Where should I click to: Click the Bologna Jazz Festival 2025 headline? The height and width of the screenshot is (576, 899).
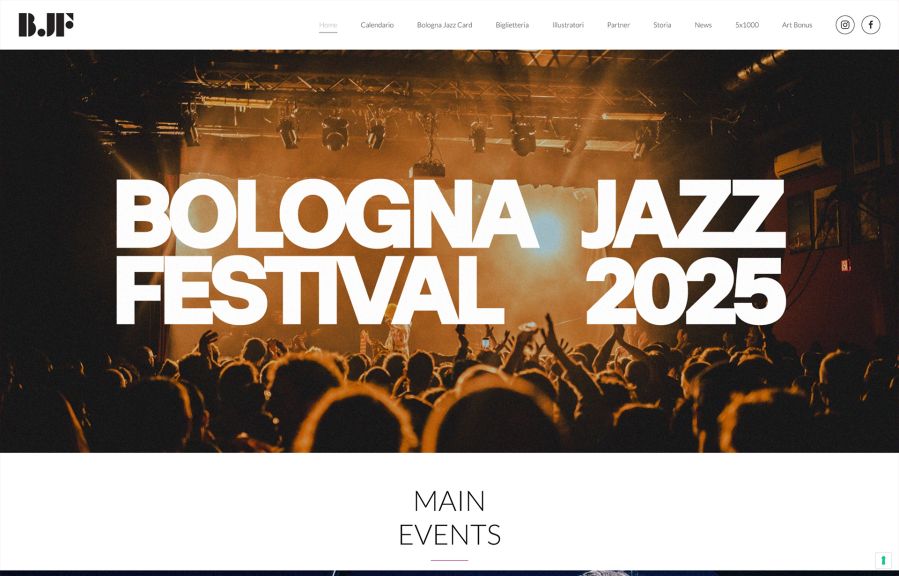(x=450, y=252)
